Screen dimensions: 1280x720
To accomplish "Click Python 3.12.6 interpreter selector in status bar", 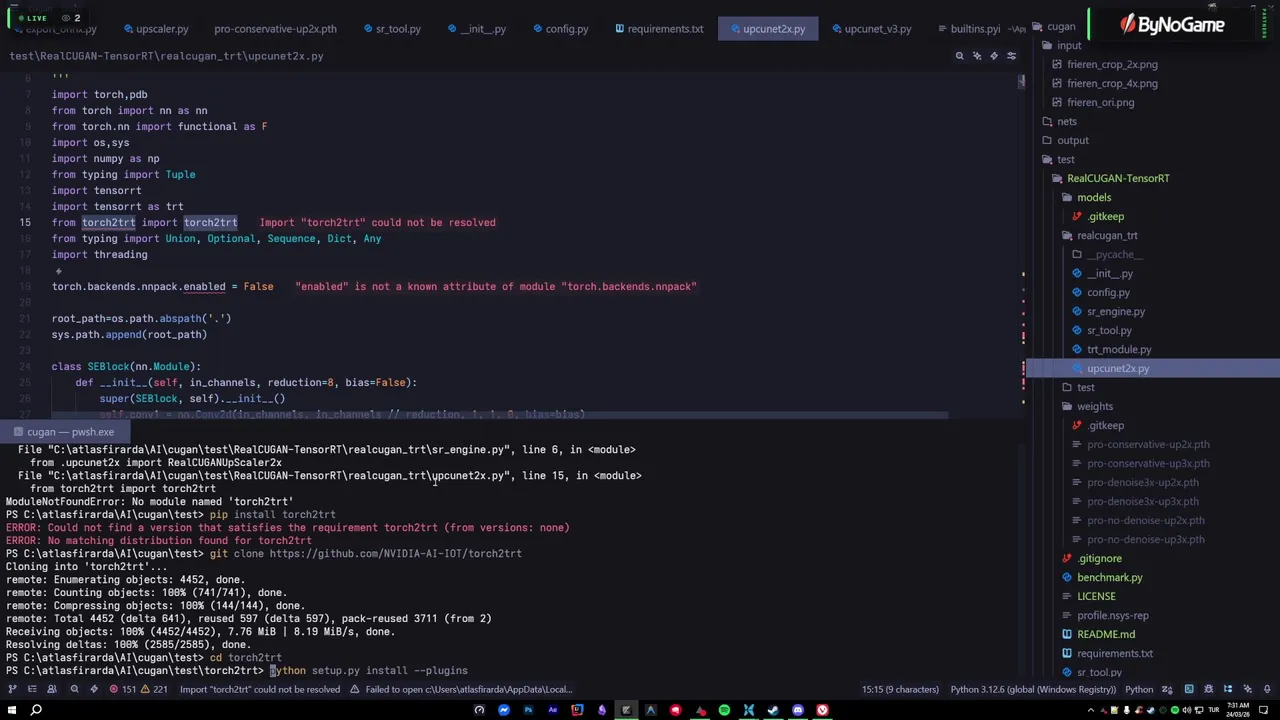I will click(x=1033, y=689).
